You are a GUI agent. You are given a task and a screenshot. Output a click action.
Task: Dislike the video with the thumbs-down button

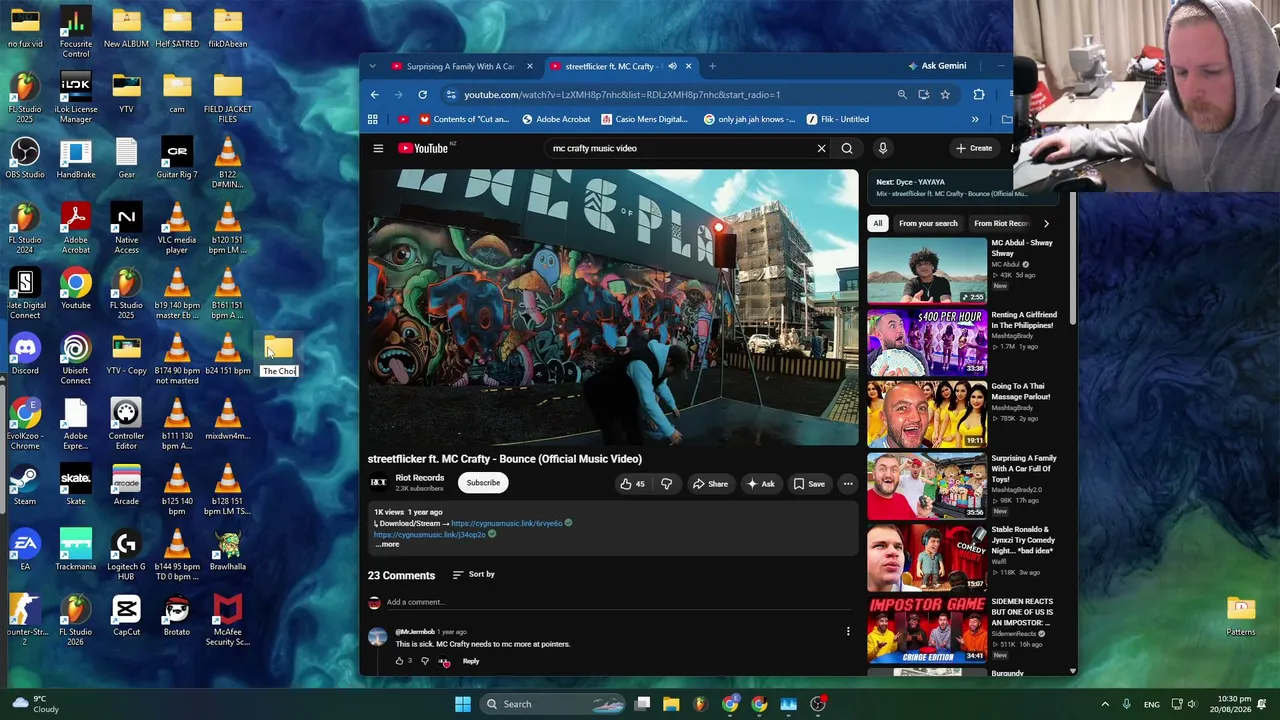pyautogui.click(x=666, y=484)
